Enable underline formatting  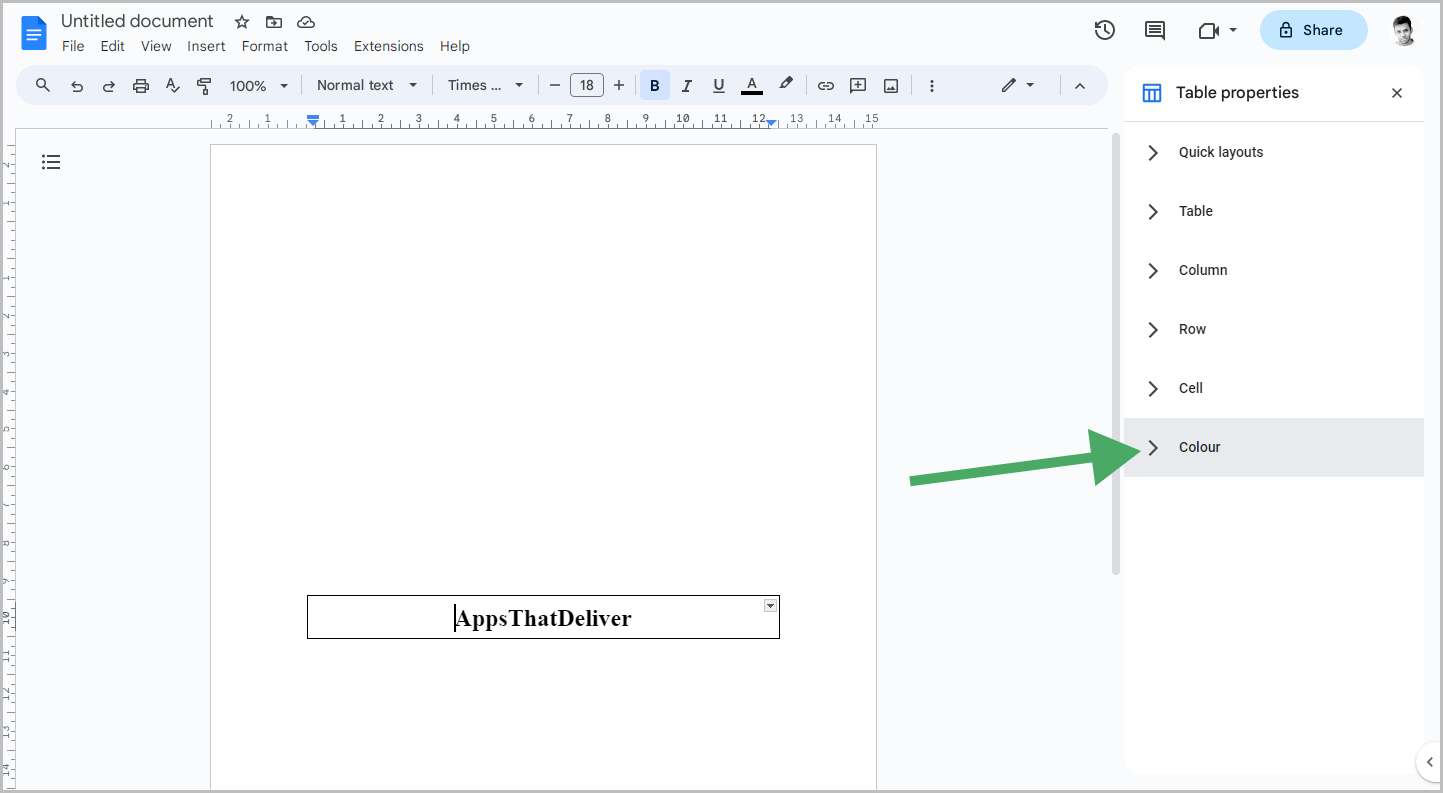(719, 85)
